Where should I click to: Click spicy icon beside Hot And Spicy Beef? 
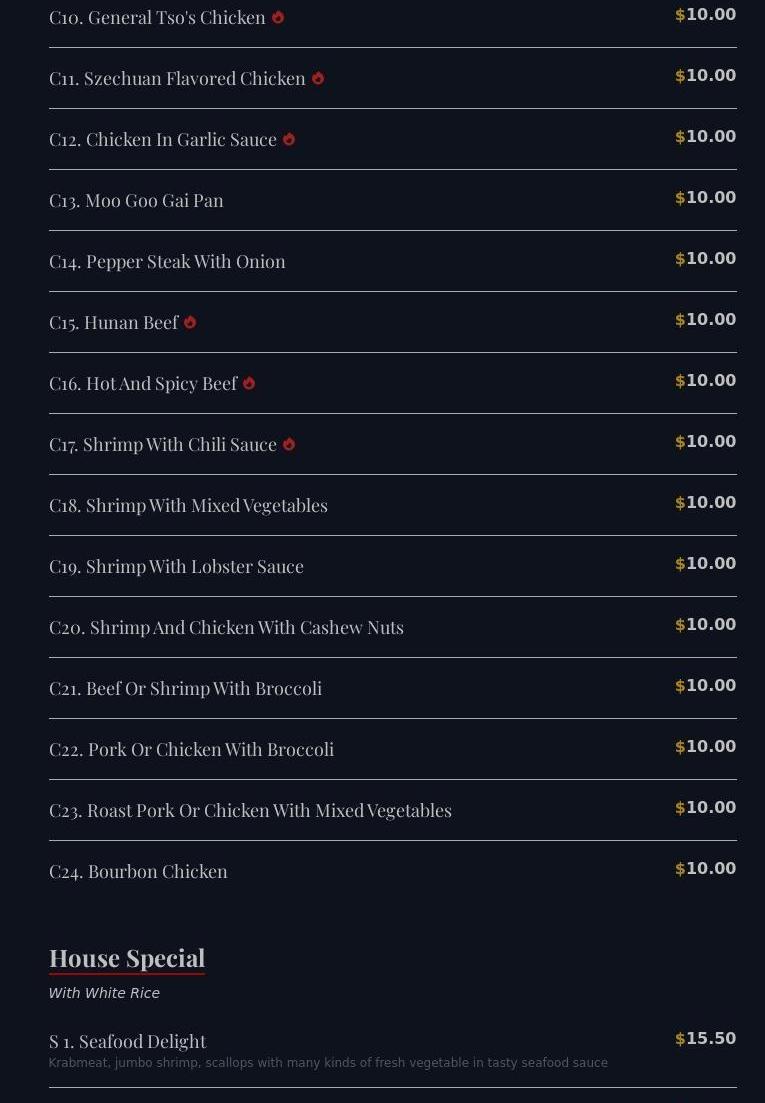pos(249,383)
